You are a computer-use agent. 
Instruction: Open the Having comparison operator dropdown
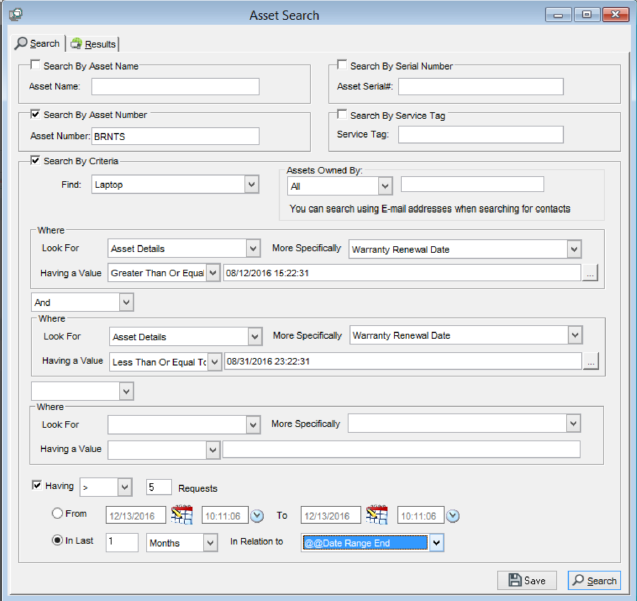click(x=125, y=487)
